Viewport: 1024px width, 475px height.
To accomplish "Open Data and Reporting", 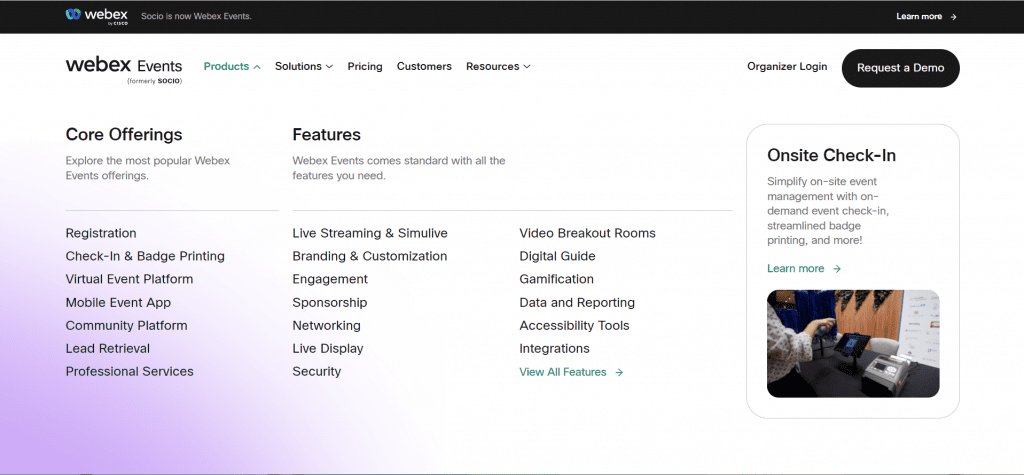I will point(577,303).
